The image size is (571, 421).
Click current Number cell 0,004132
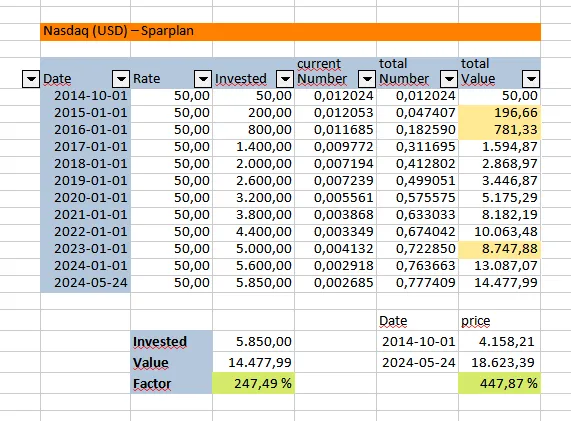[x=335, y=249]
